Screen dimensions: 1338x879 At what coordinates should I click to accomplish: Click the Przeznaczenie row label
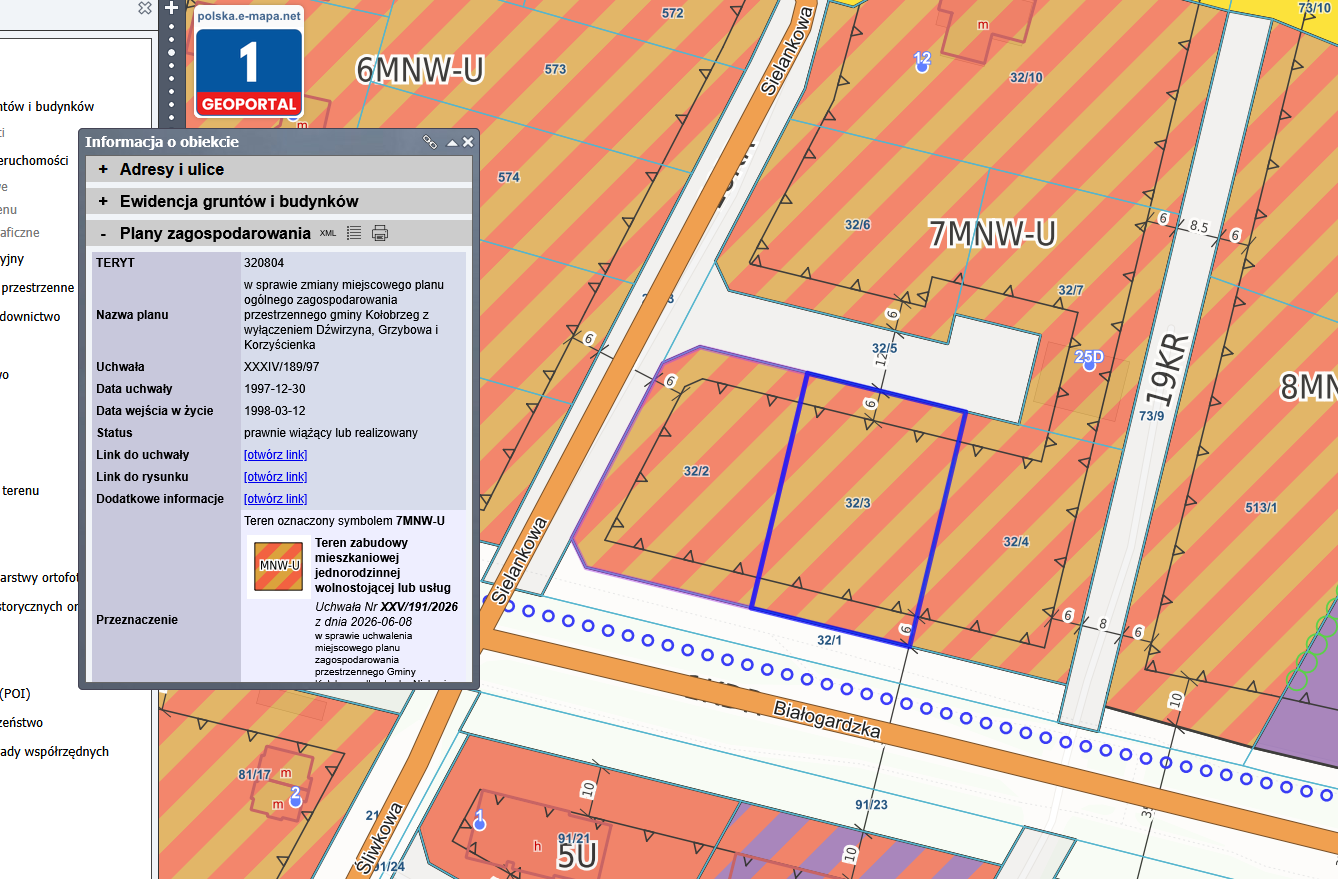pos(137,620)
